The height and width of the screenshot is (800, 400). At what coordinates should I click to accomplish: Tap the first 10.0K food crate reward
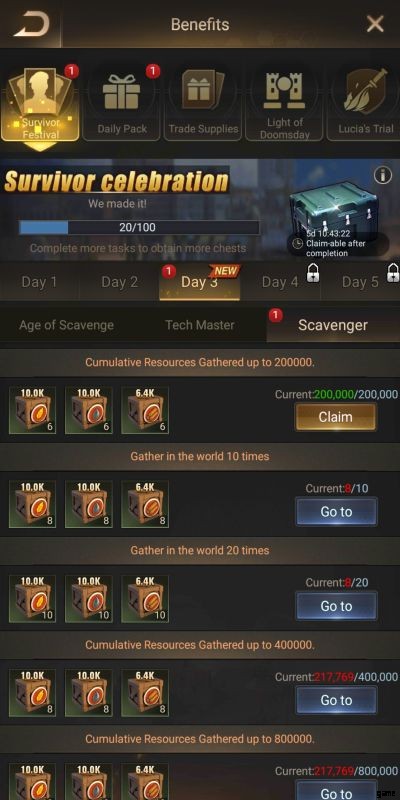[x=32, y=411]
